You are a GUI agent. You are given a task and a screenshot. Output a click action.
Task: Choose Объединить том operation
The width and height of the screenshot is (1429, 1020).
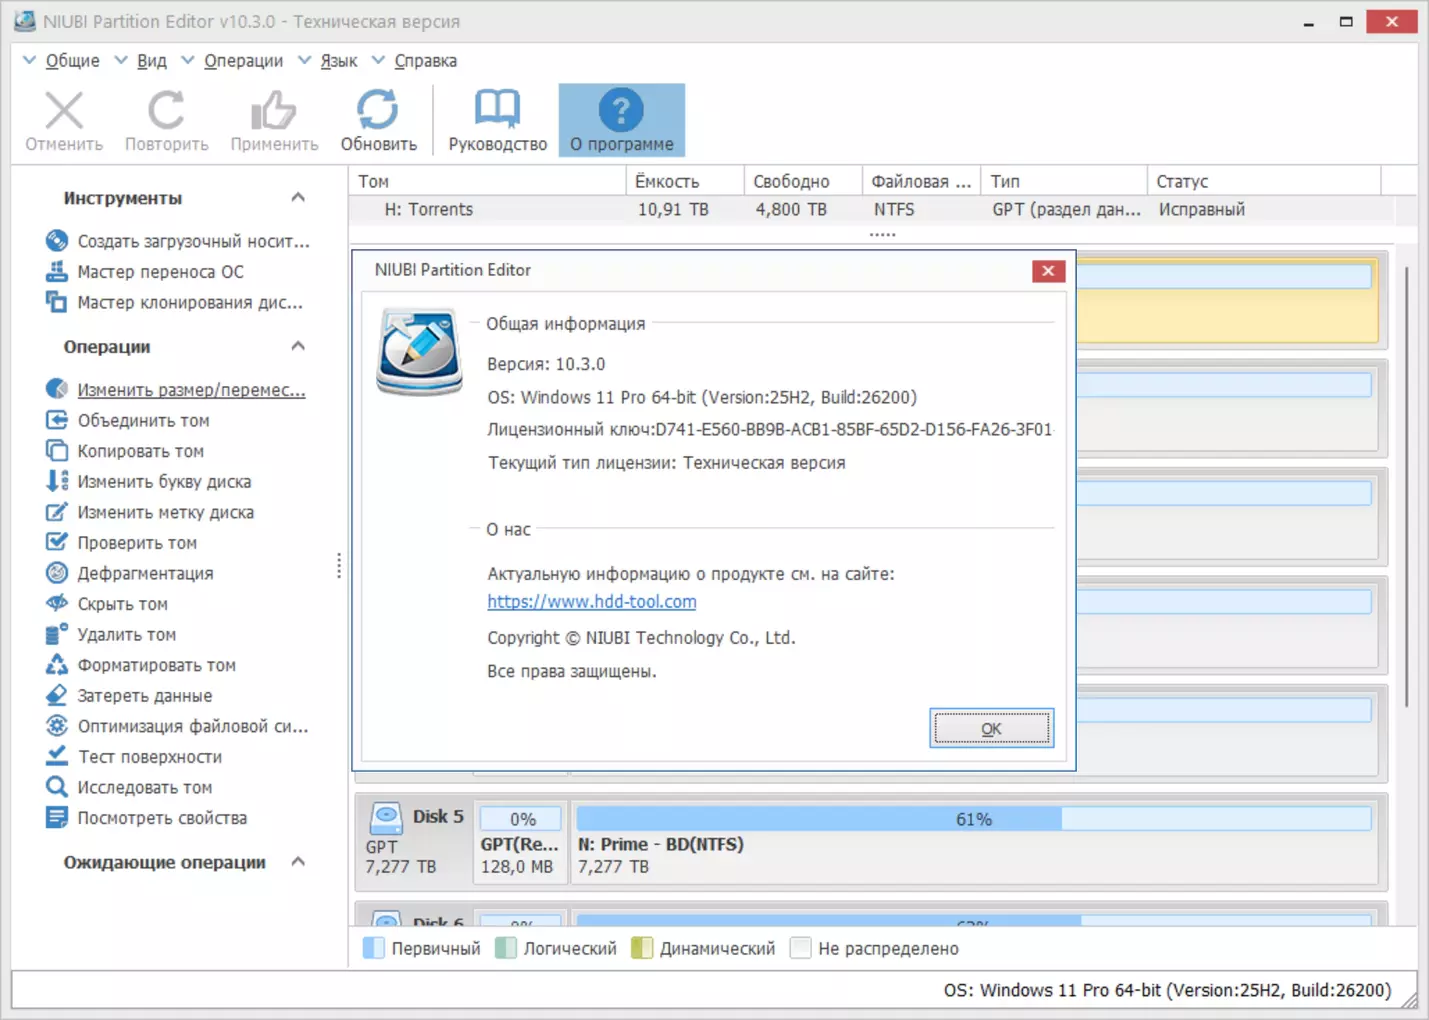click(143, 421)
